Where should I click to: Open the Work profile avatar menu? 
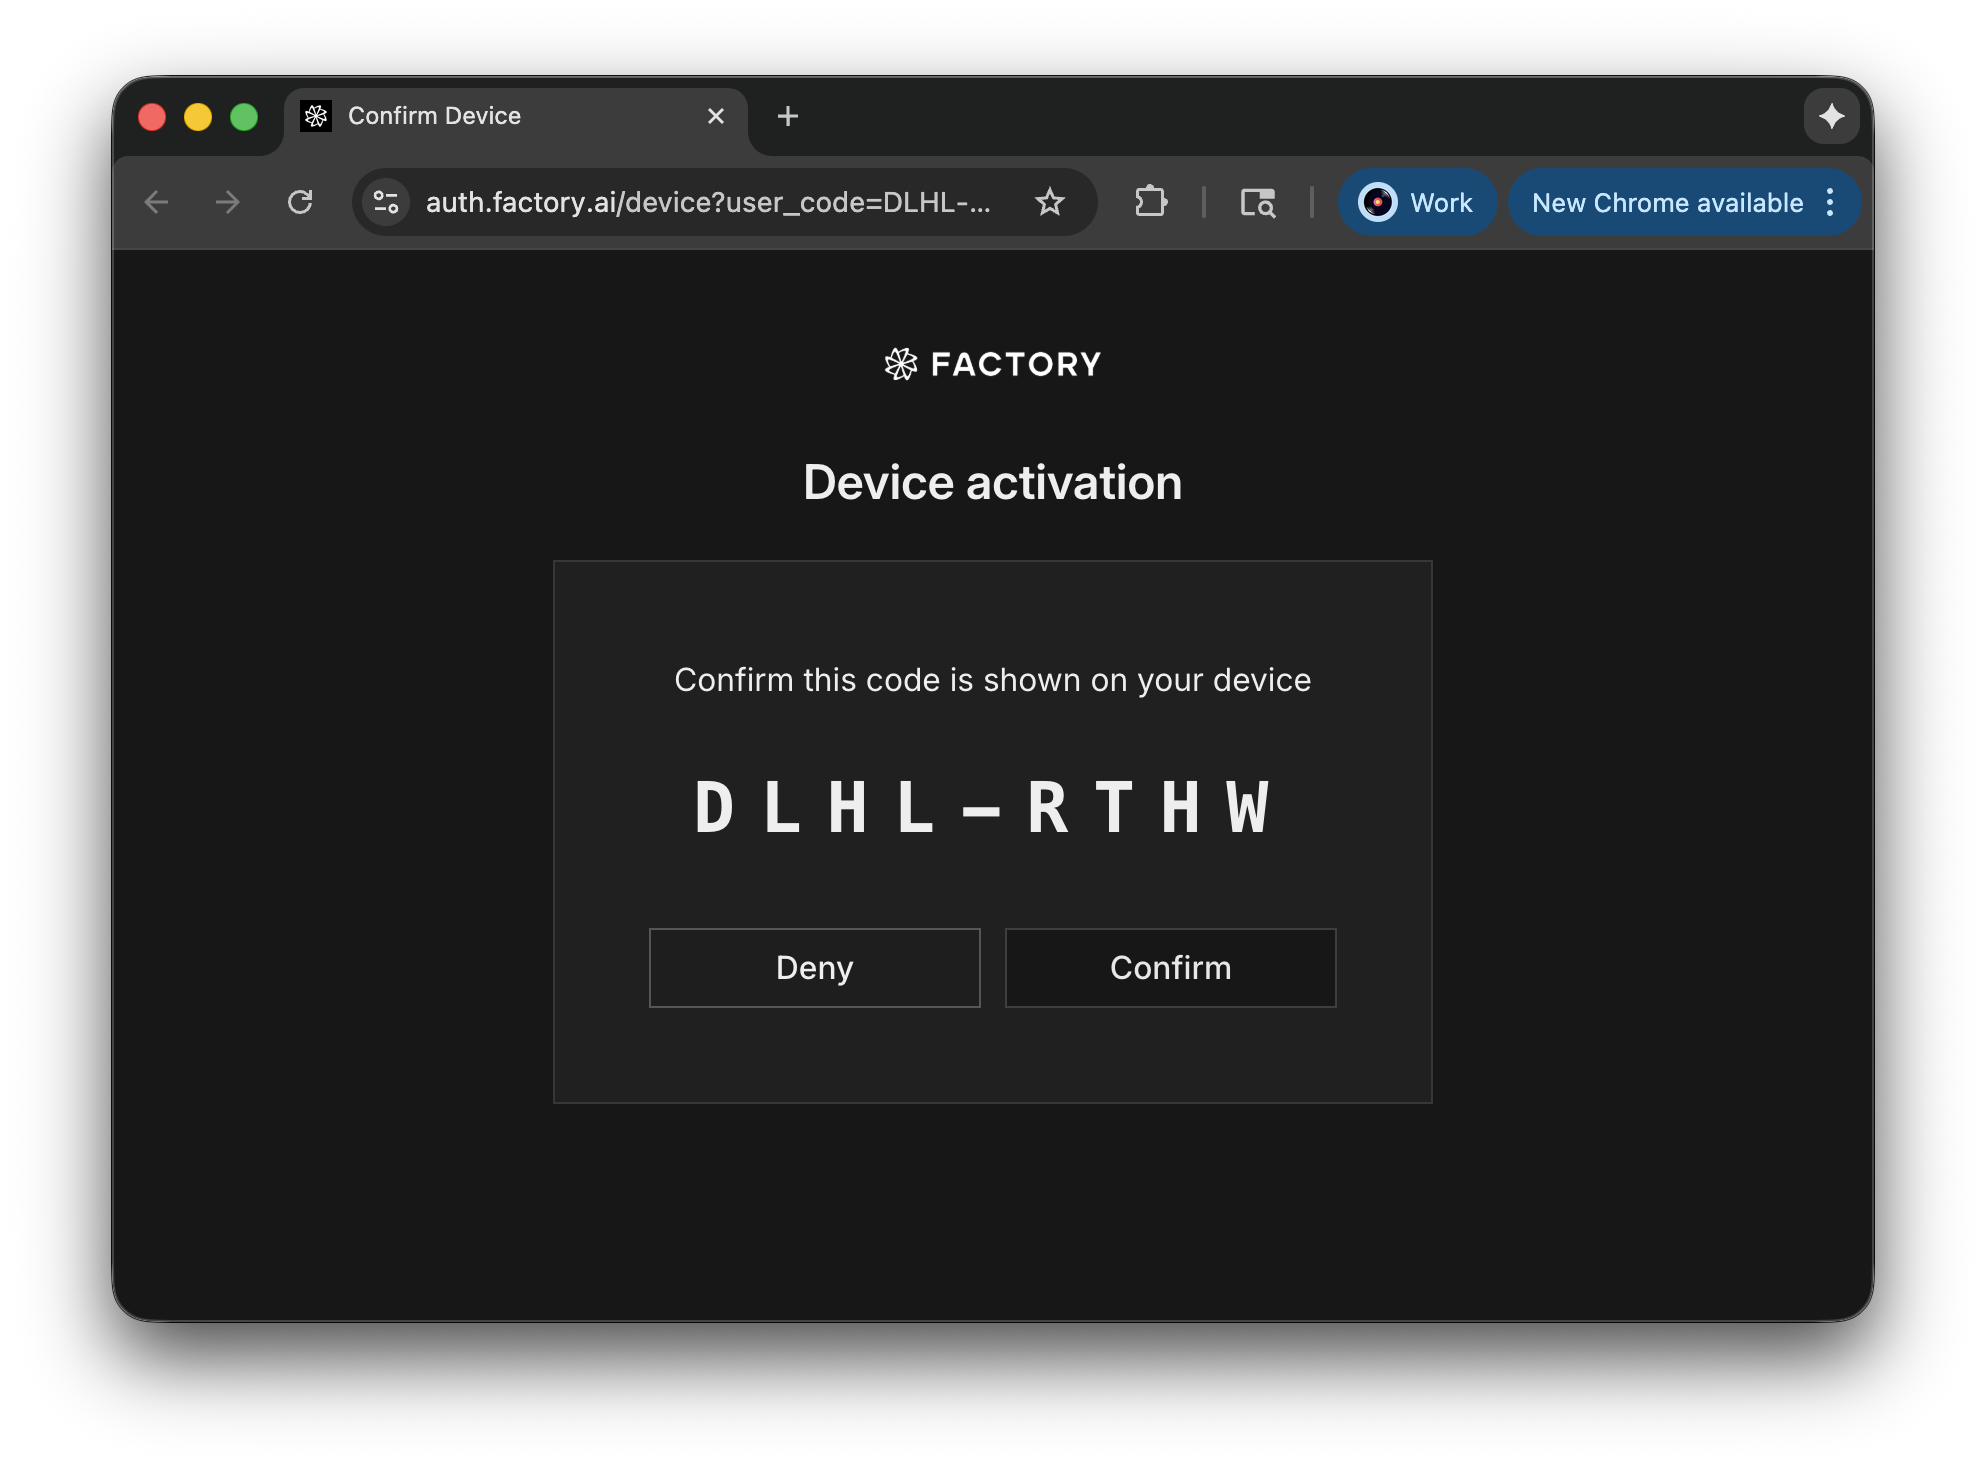[1377, 202]
